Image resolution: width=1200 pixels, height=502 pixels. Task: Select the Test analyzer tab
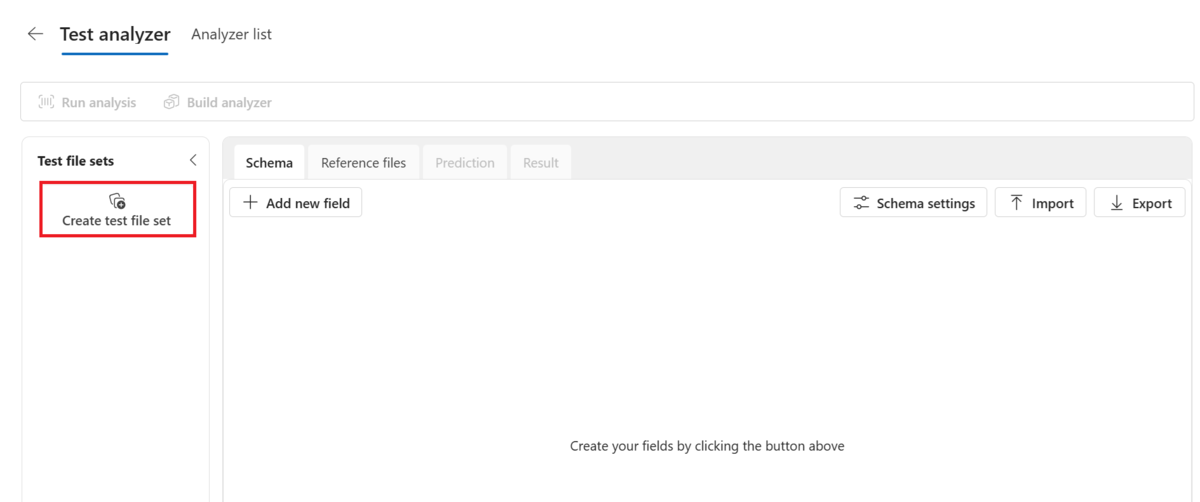click(115, 34)
